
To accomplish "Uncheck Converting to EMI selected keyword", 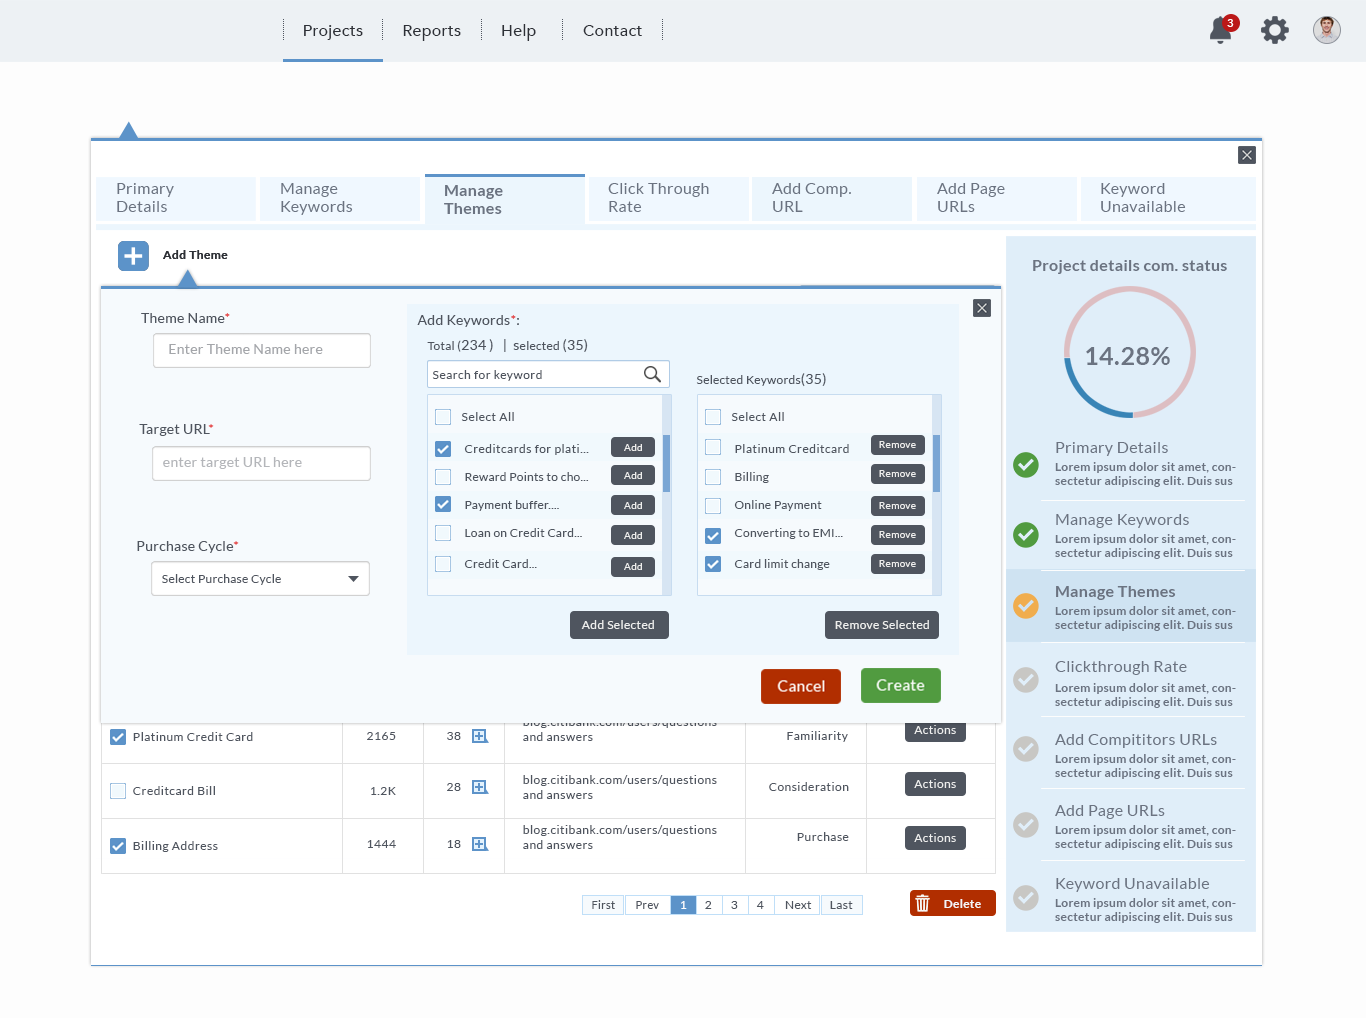I will coord(713,535).
